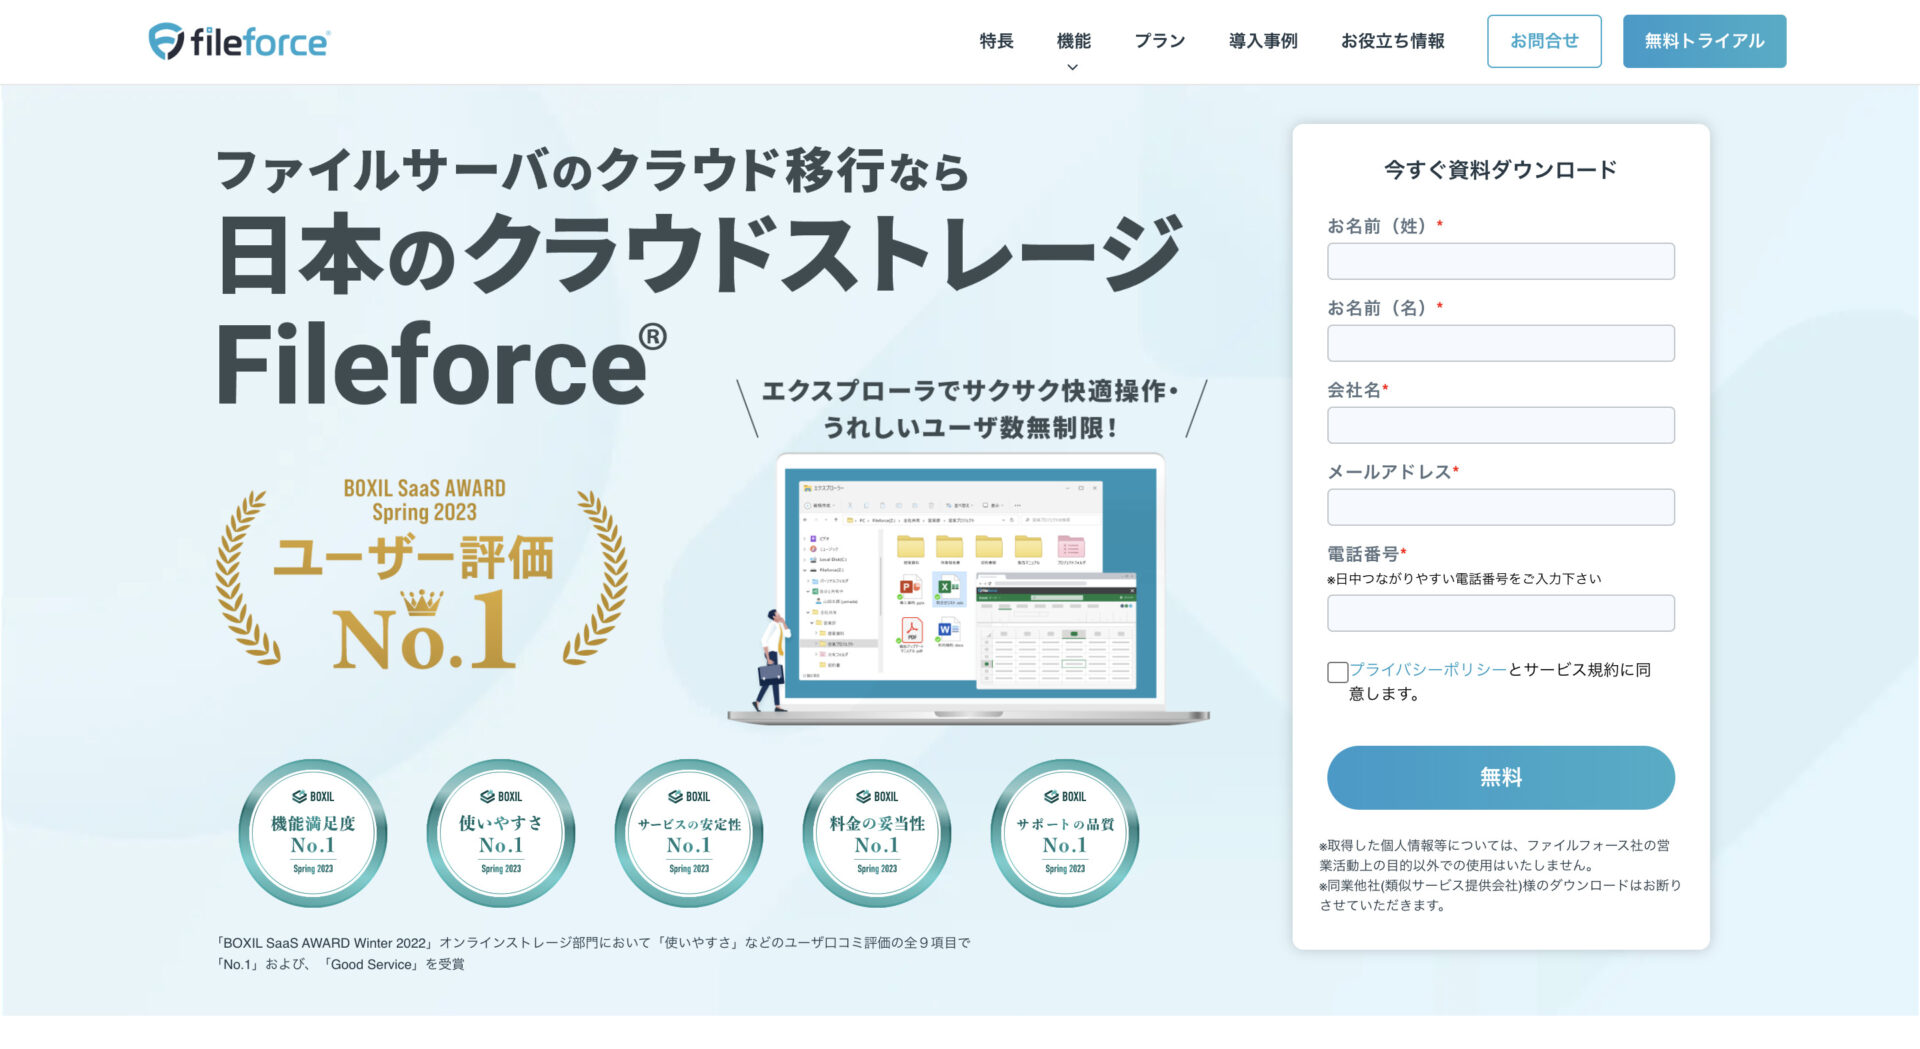Viewport: 1920px width, 1049px height.
Task: Open the red PDF file icon
Action: click(x=912, y=632)
